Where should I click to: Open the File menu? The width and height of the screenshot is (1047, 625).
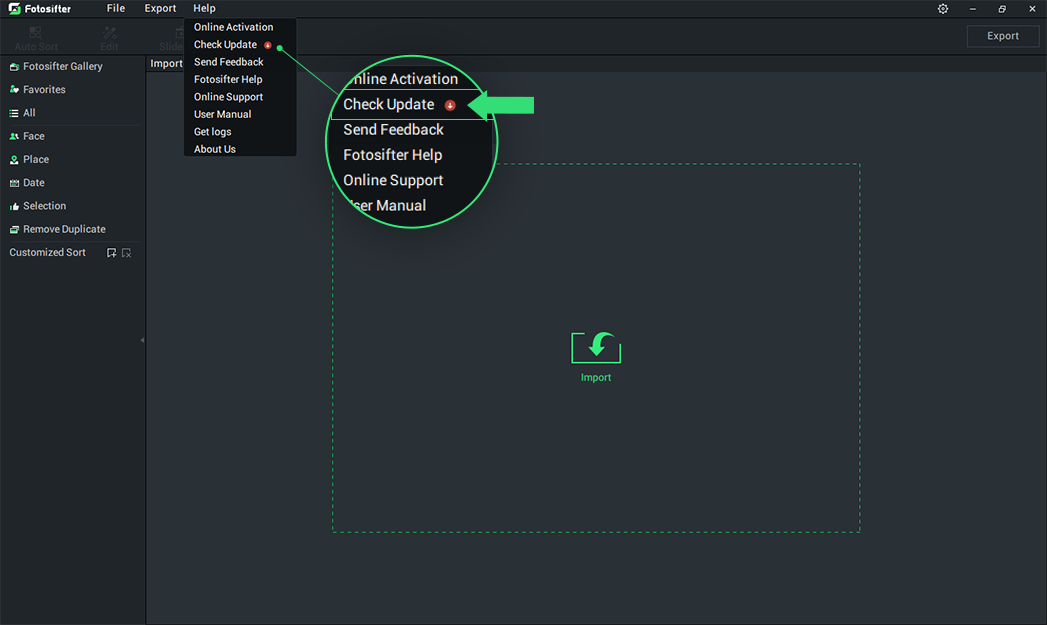coord(116,8)
